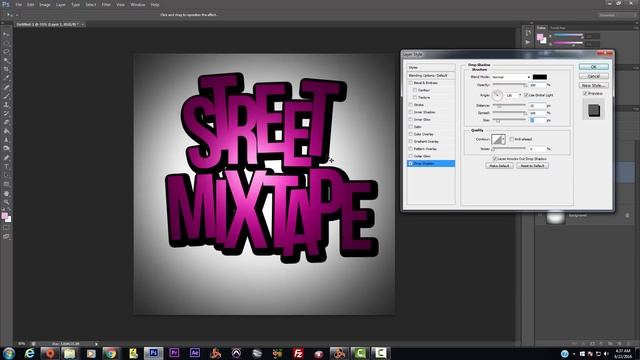Click the Angle dial control
This screenshot has height=360, width=640.
click(x=497, y=96)
